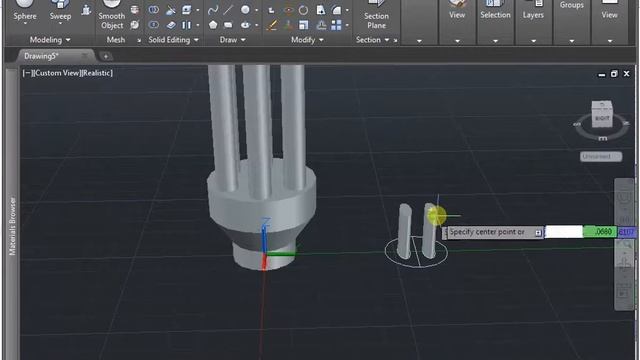640x360 pixels.
Task: Open the upper flyout arrow in the Solid Editing icon rows
Action: (x=198, y=10)
